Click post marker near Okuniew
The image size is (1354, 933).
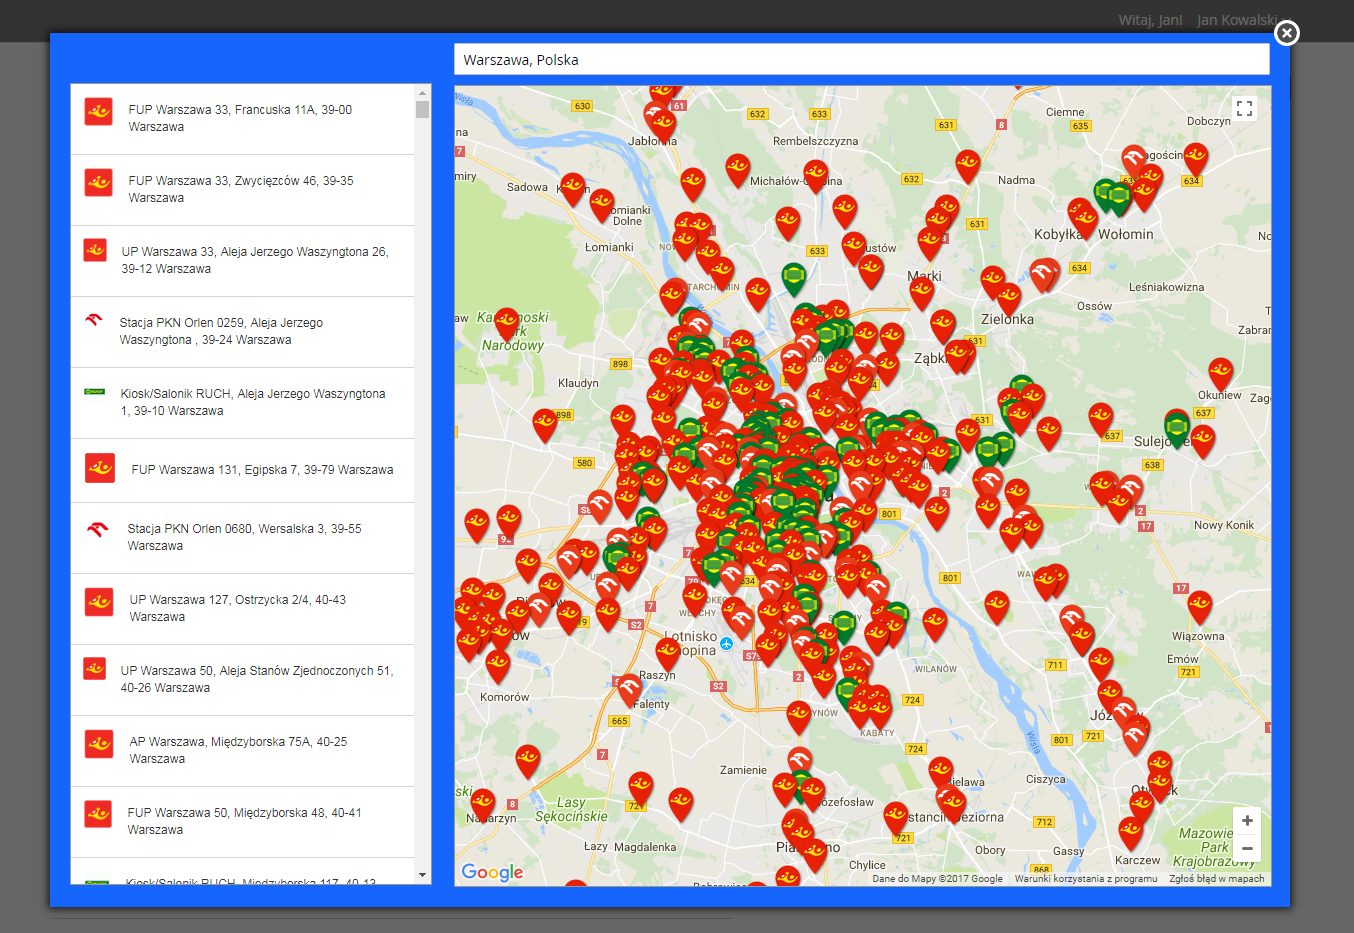[1220, 372]
